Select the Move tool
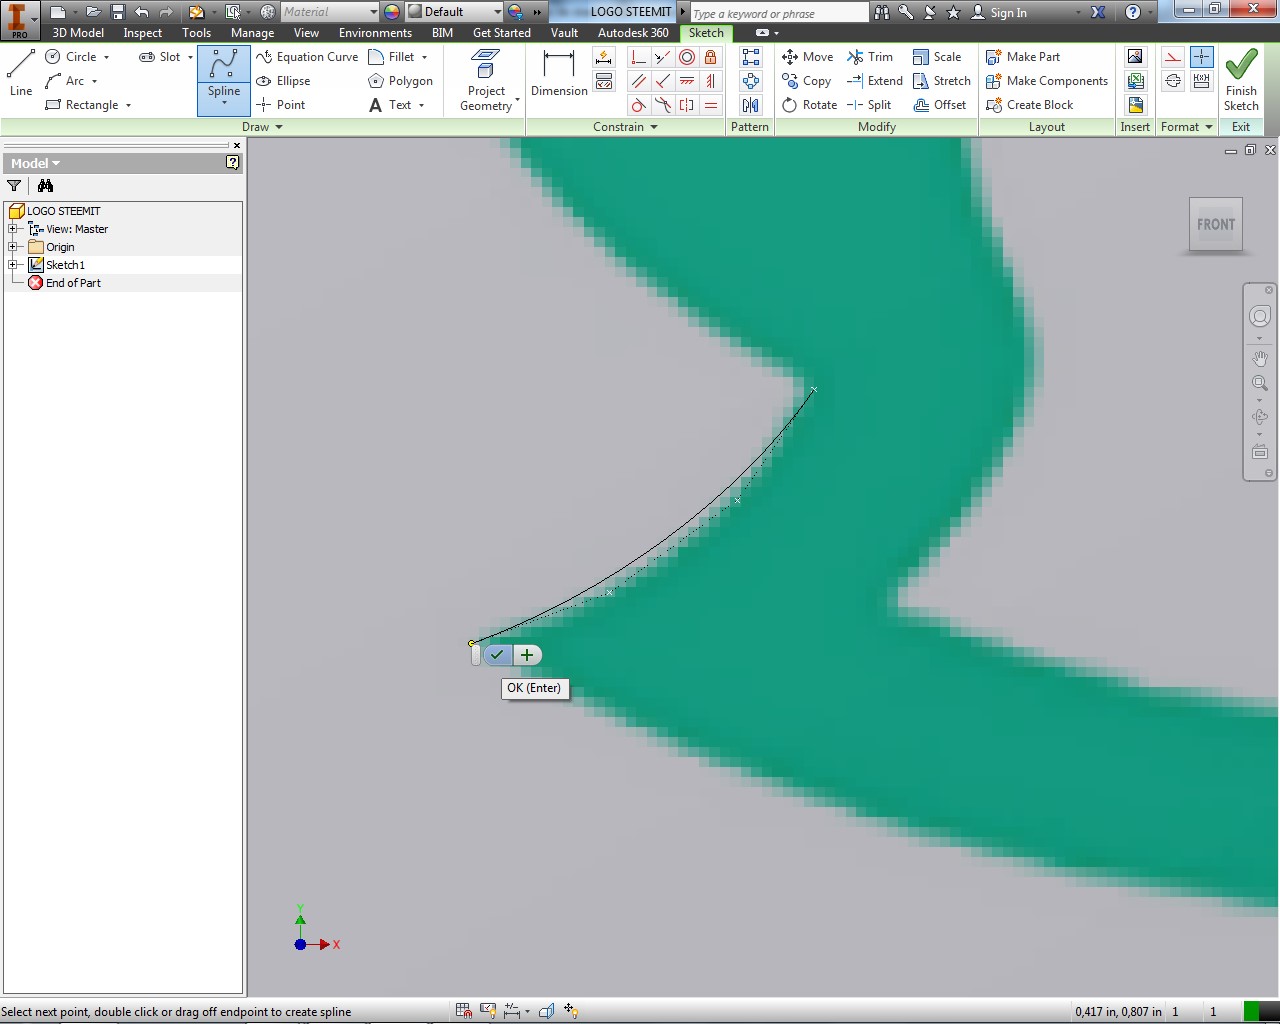The image size is (1280, 1024). (x=807, y=57)
